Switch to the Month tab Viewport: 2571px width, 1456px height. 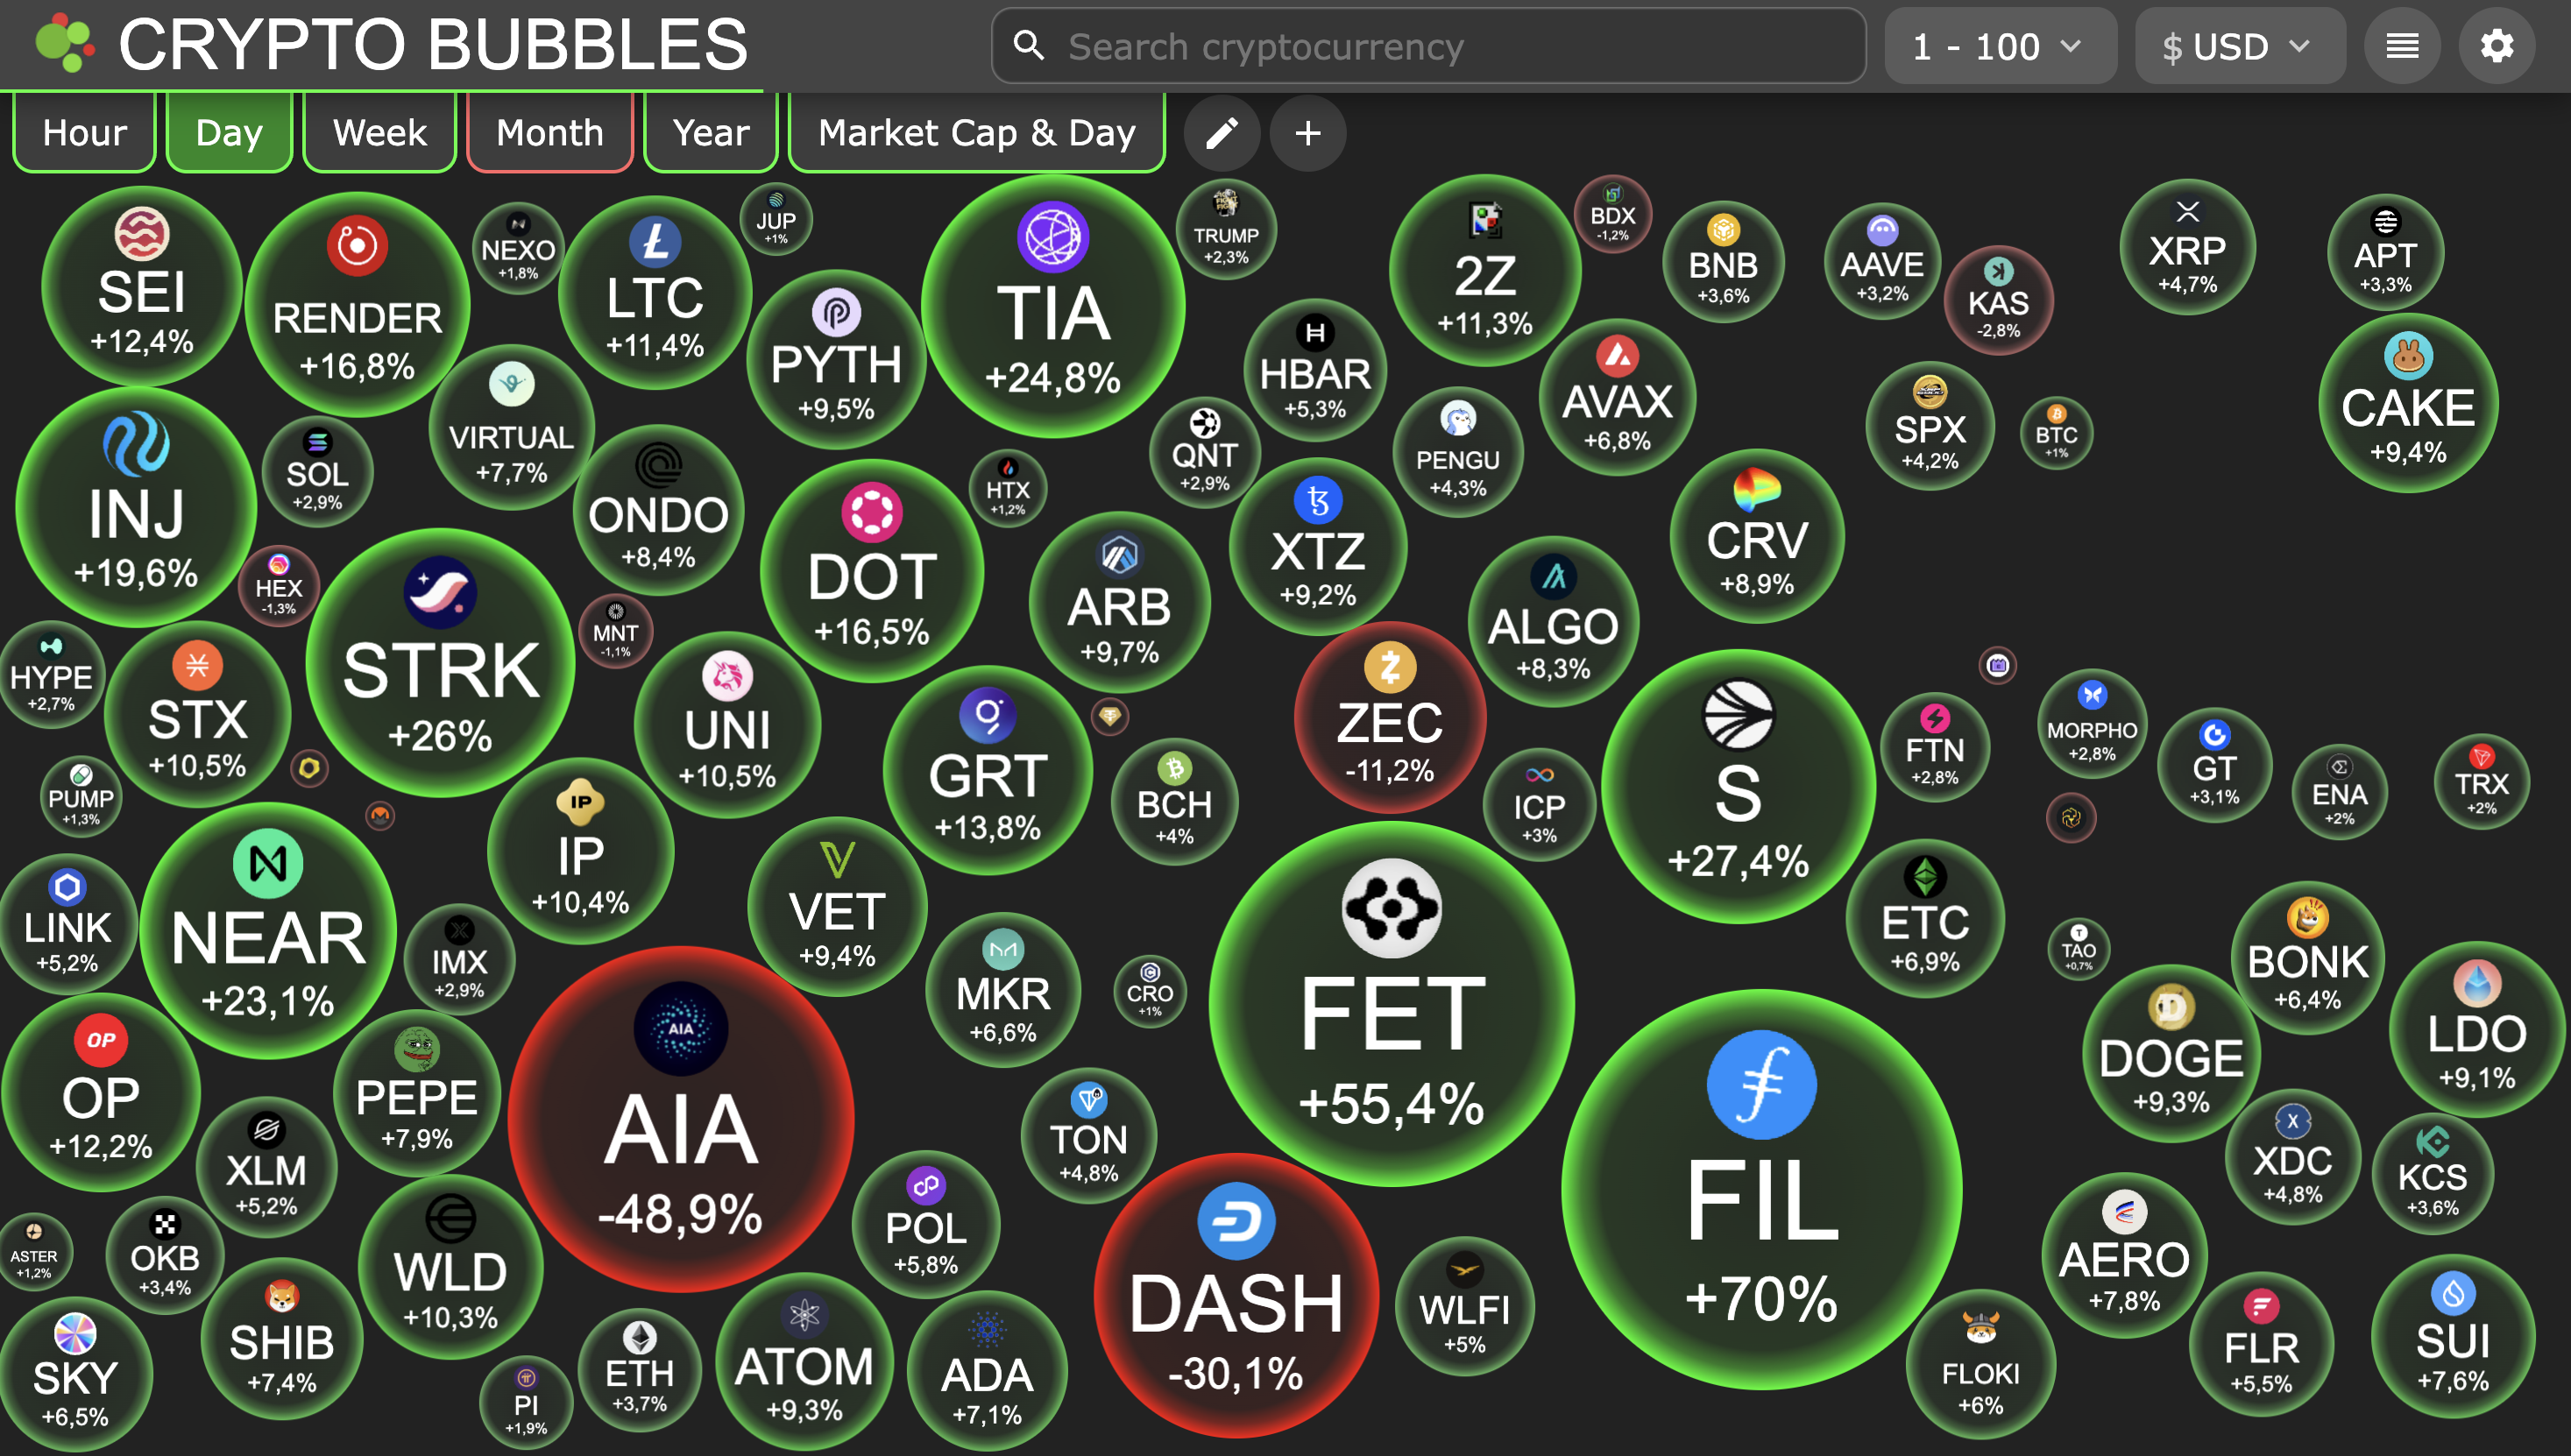click(x=550, y=132)
